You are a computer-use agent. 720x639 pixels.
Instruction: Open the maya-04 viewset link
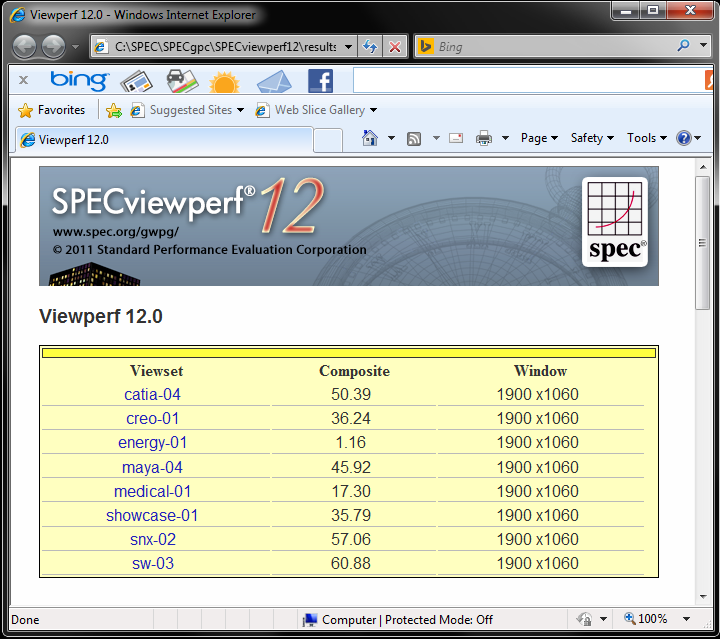pyautogui.click(x=152, y=467)
